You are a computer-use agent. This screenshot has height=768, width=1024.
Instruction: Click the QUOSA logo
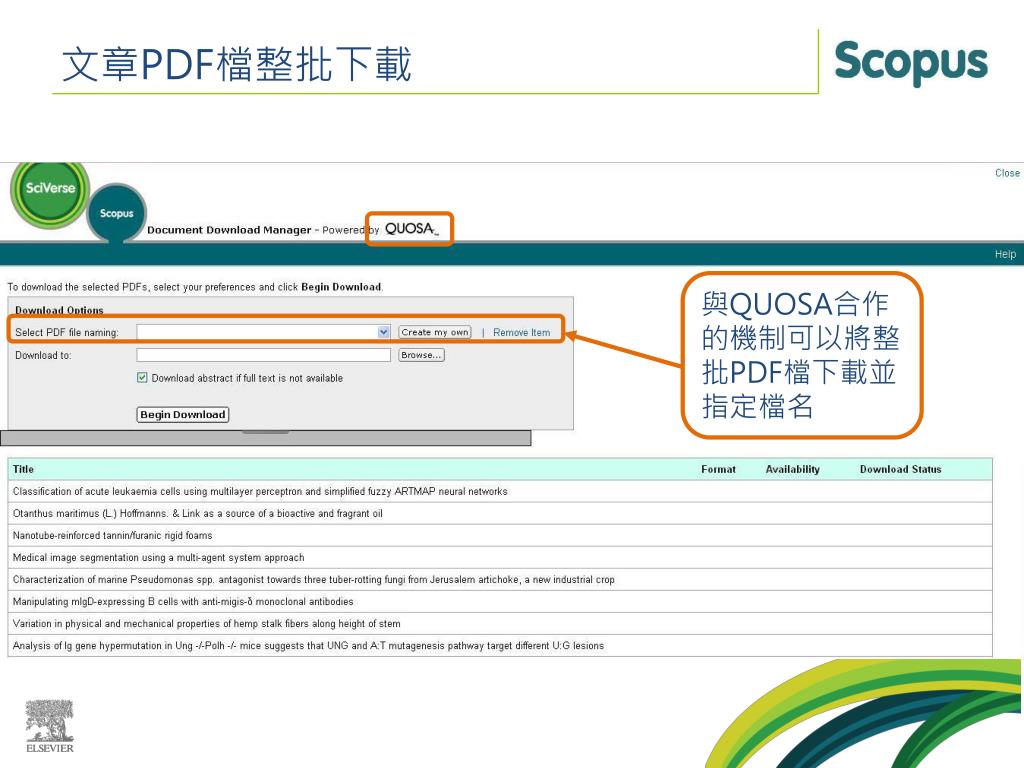click(x=411, y=229)
